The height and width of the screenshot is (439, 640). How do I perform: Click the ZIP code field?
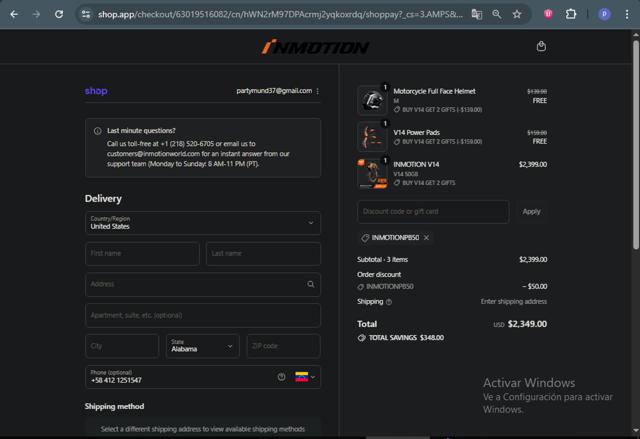point(284,346)
